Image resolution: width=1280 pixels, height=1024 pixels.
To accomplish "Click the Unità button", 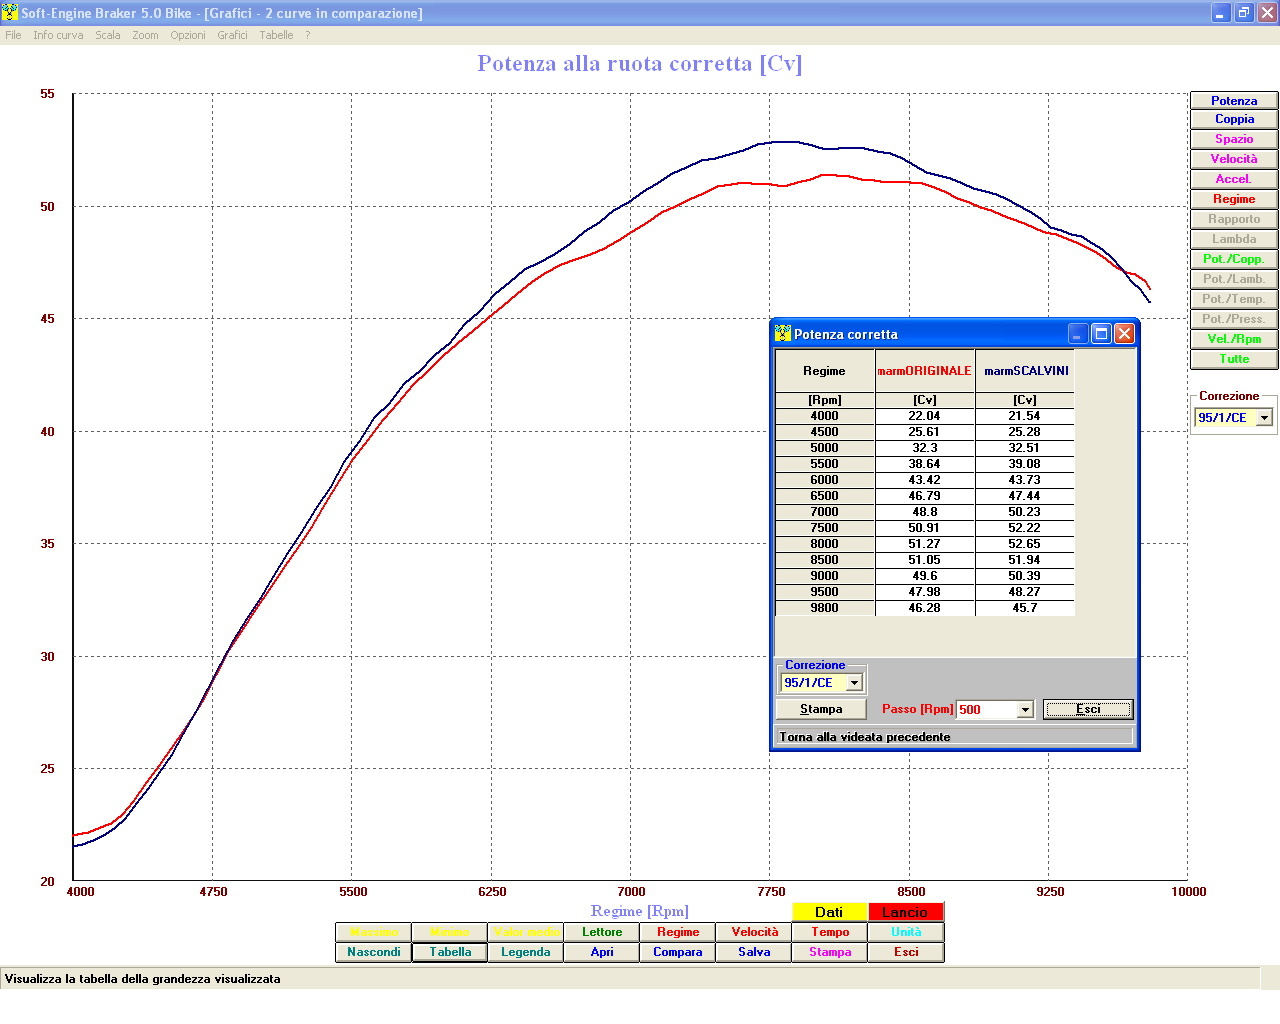I will pyautogui.click(x=906, y=932).
